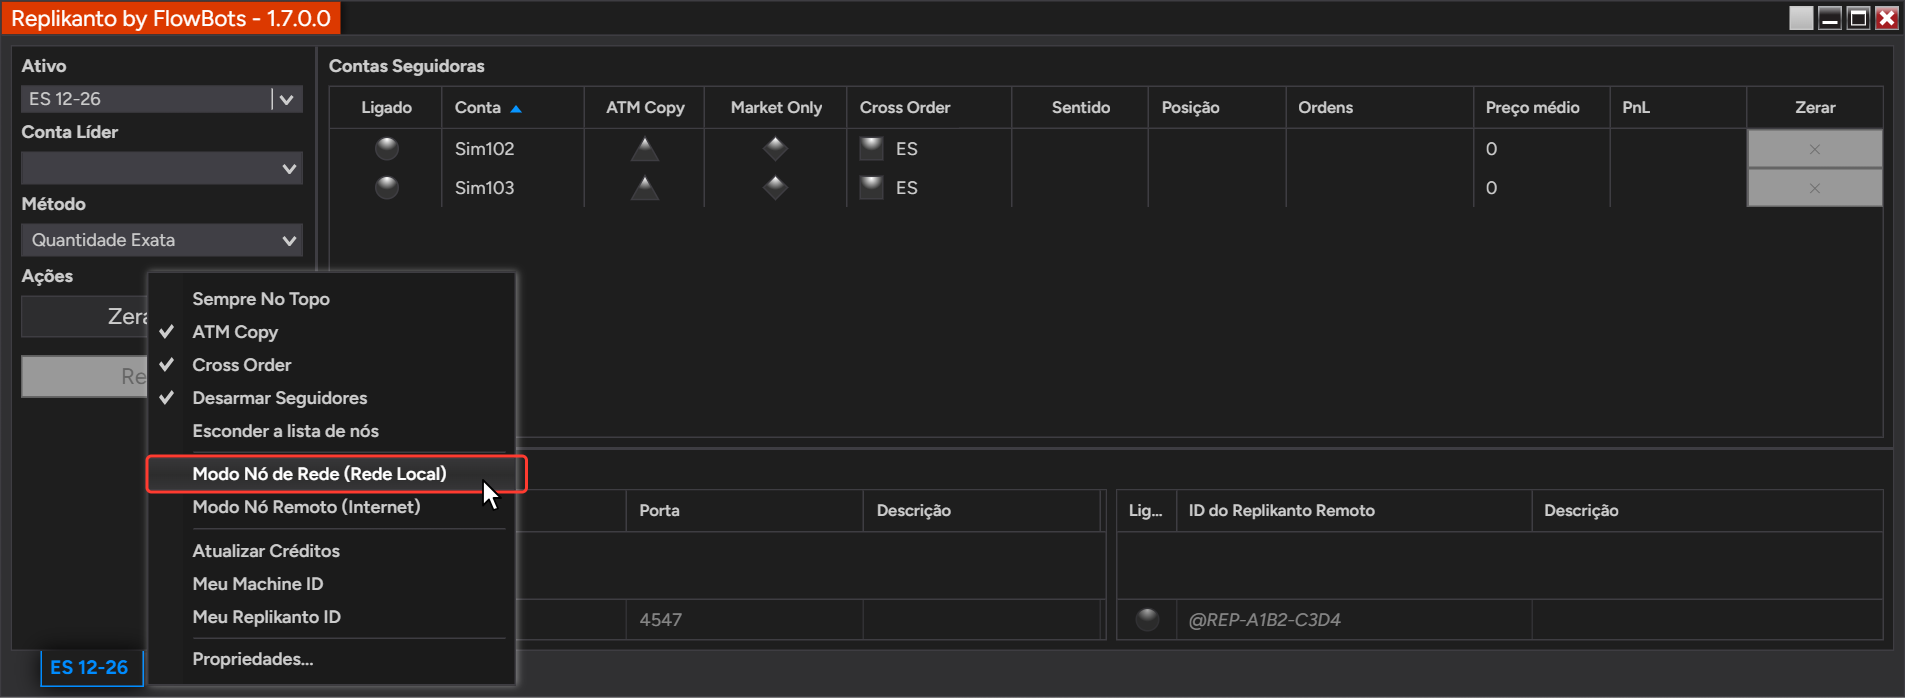Toggle ATM Copy triangle for Sim102
Viewport: 1905px width, 698px height.
pyautogui.click(x=645, y=149)
